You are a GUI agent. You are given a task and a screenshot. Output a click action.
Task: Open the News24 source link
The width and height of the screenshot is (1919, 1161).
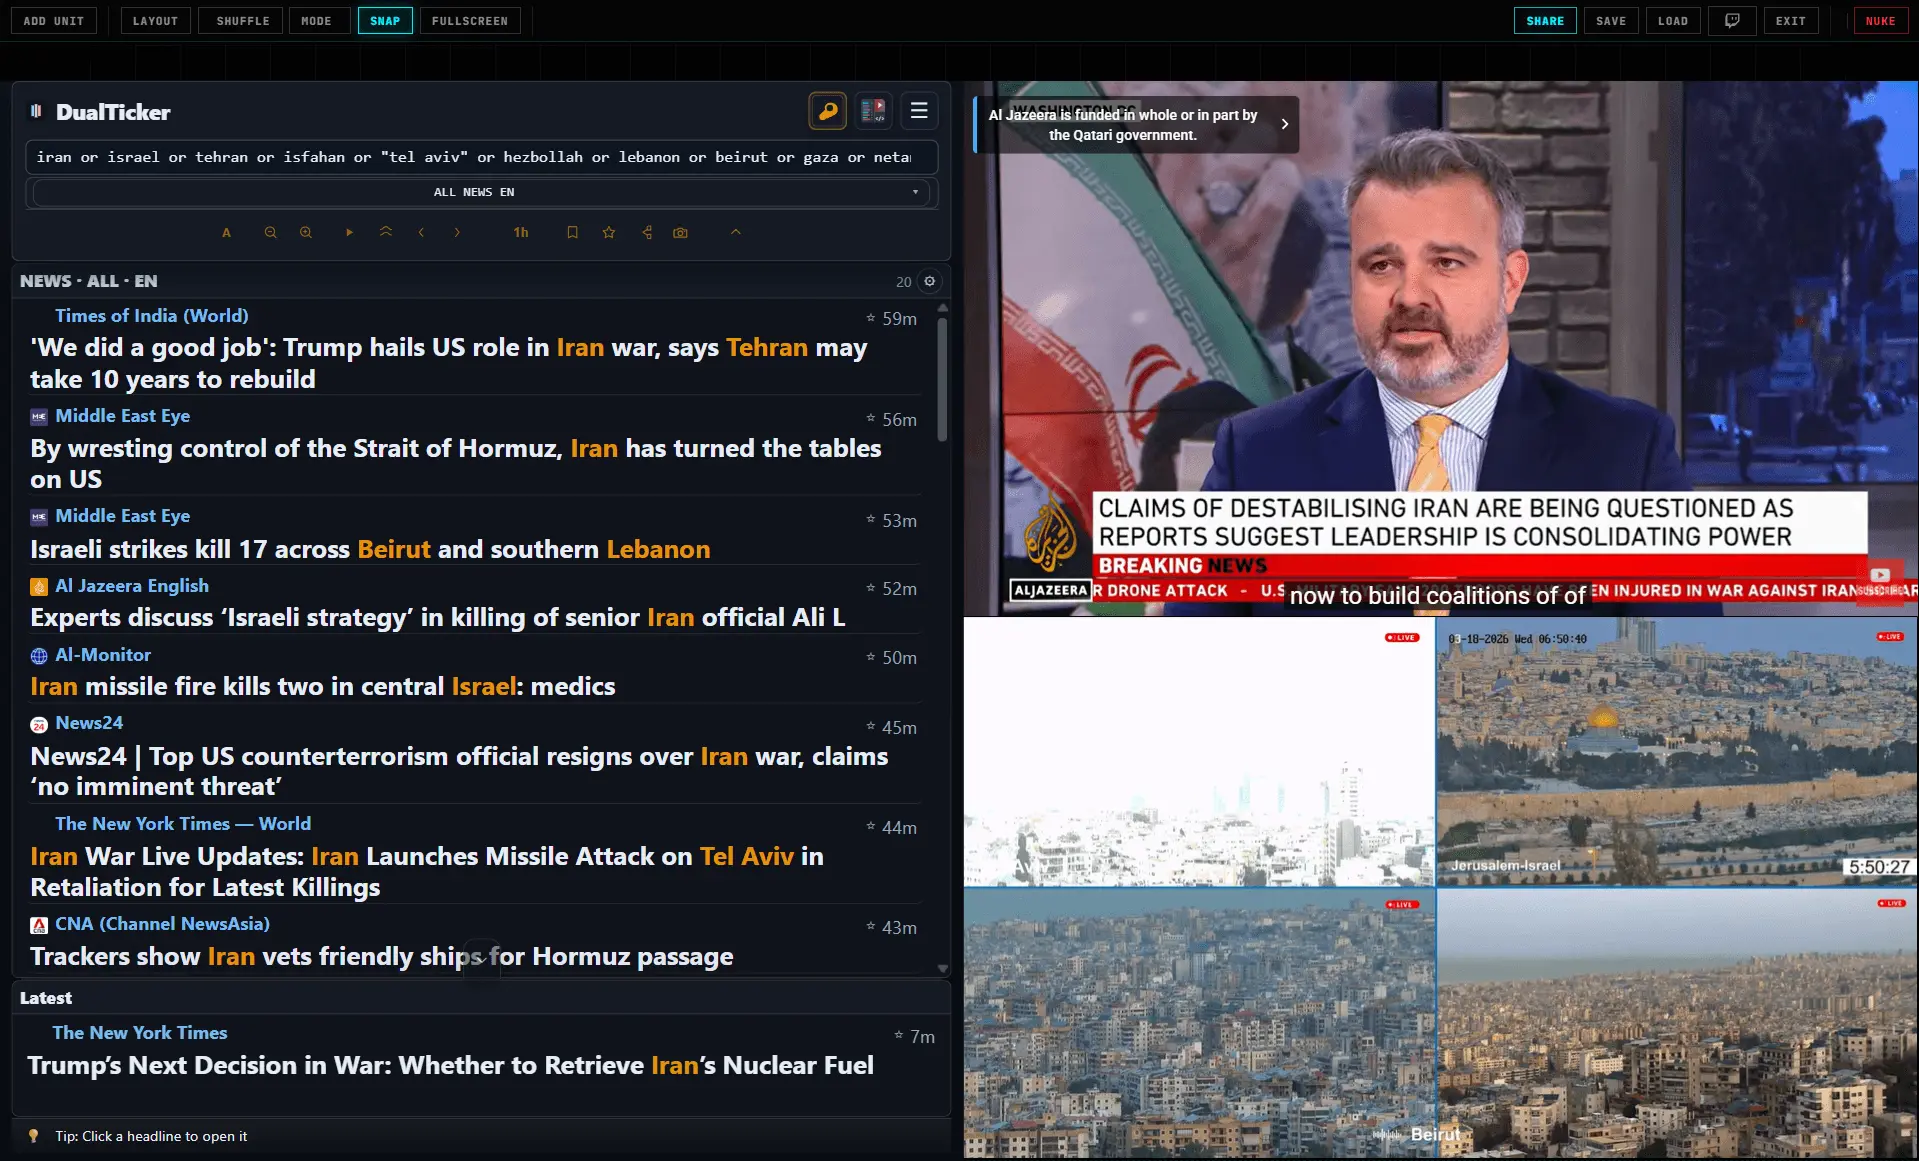(89, 723)
